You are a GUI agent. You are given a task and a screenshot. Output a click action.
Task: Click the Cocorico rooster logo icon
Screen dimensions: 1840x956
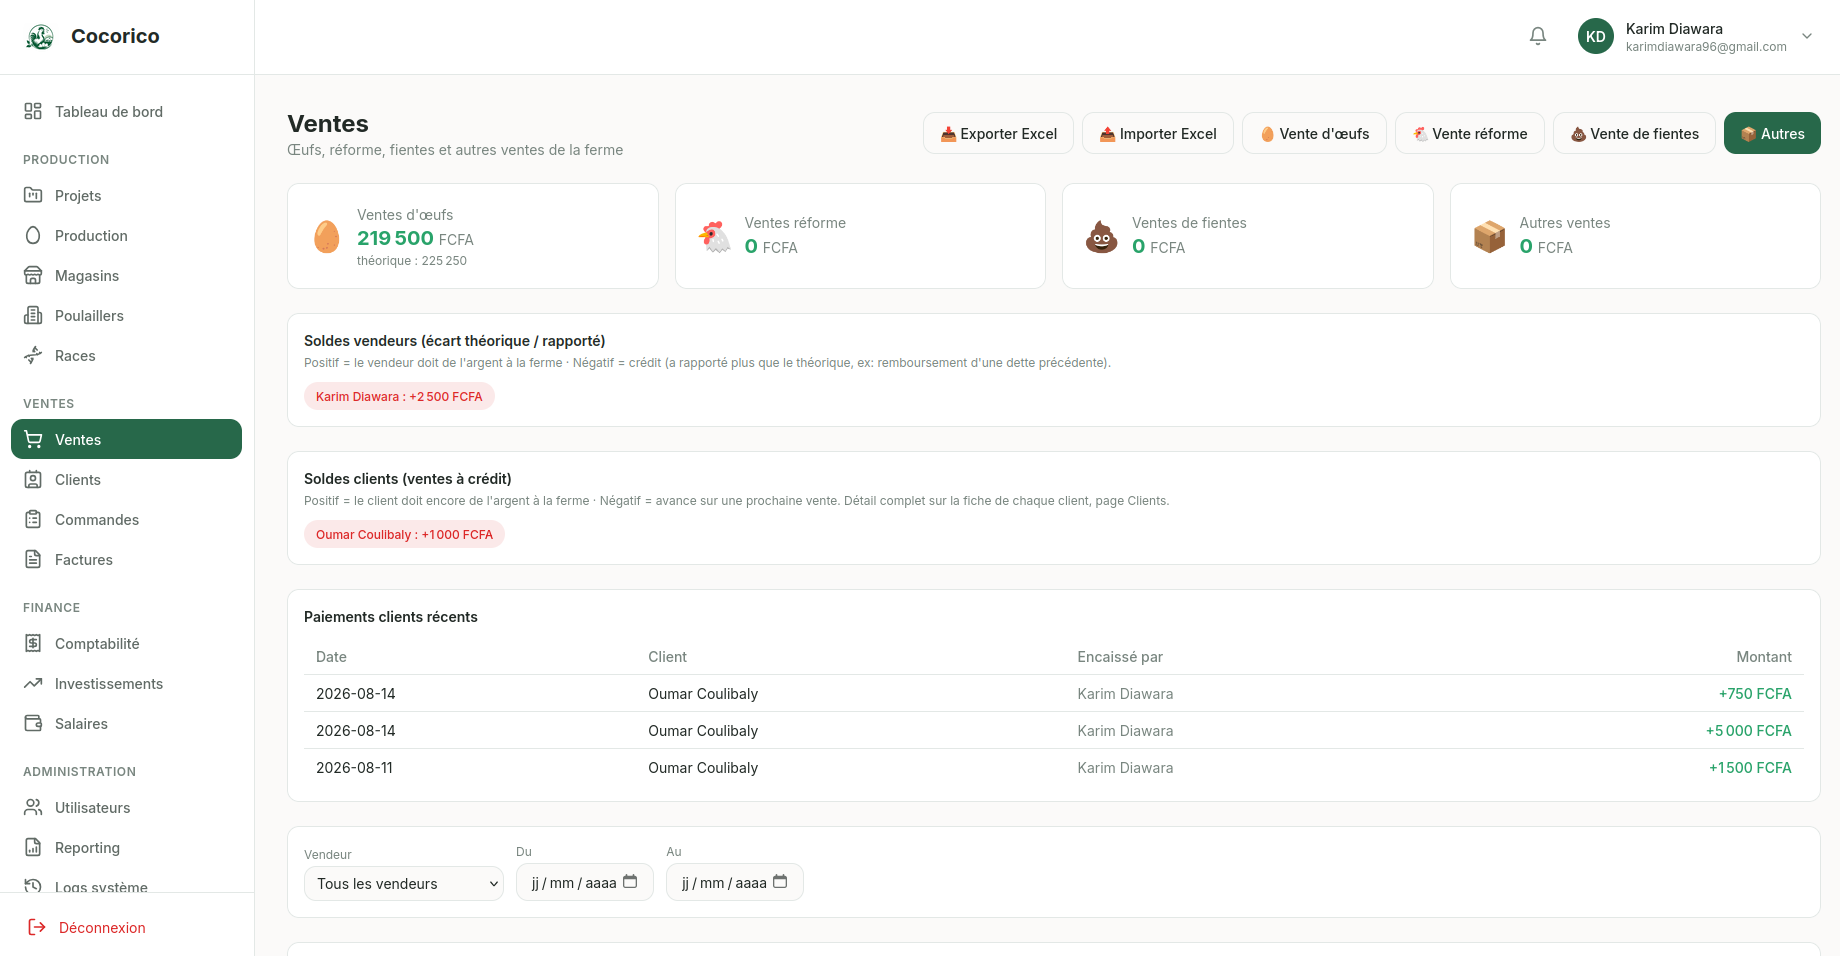[40, 37]
